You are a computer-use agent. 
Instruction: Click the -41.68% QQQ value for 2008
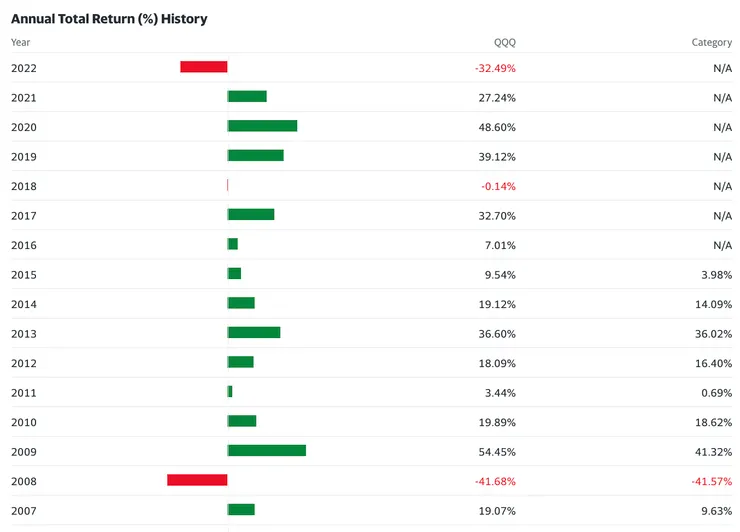(495, 481)
